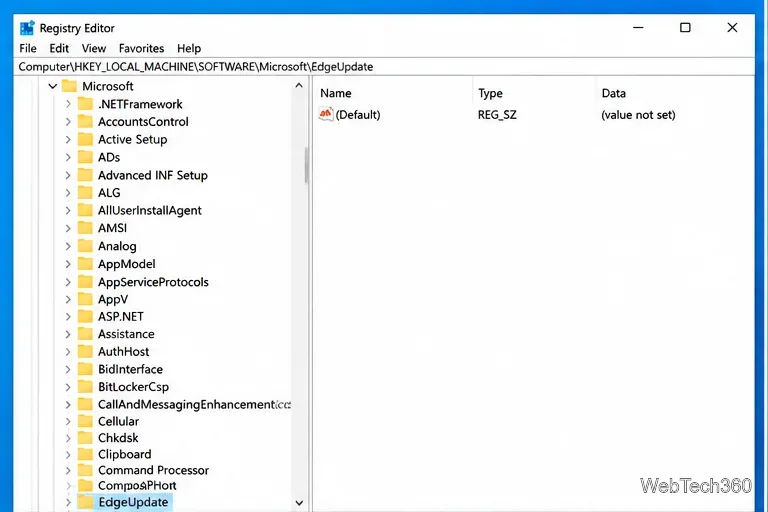The image size is (768, 512).
Task: Click the AllUserInstallAgent folder icon
Action: point(85,211)
